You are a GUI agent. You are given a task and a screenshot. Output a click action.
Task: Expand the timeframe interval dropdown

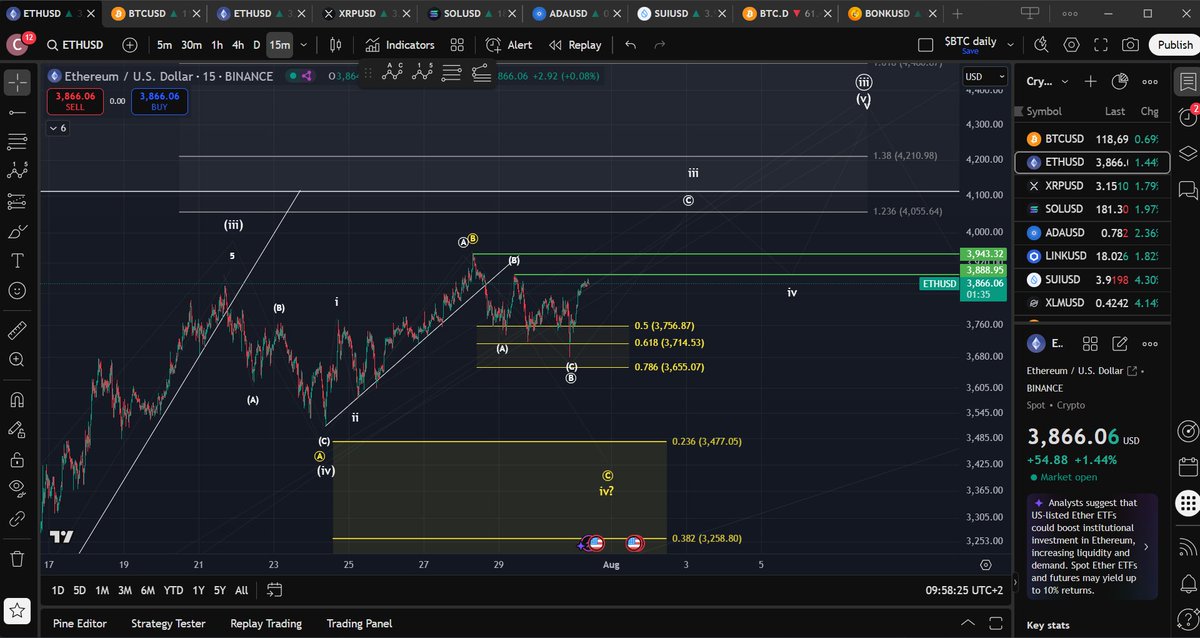(303, 45)
